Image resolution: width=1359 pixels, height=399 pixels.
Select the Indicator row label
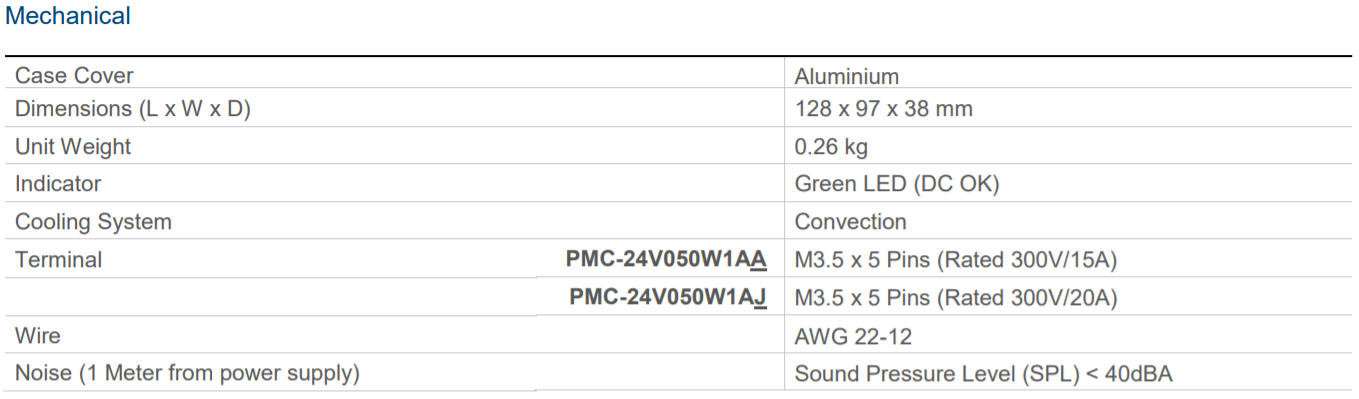[58, 184]
